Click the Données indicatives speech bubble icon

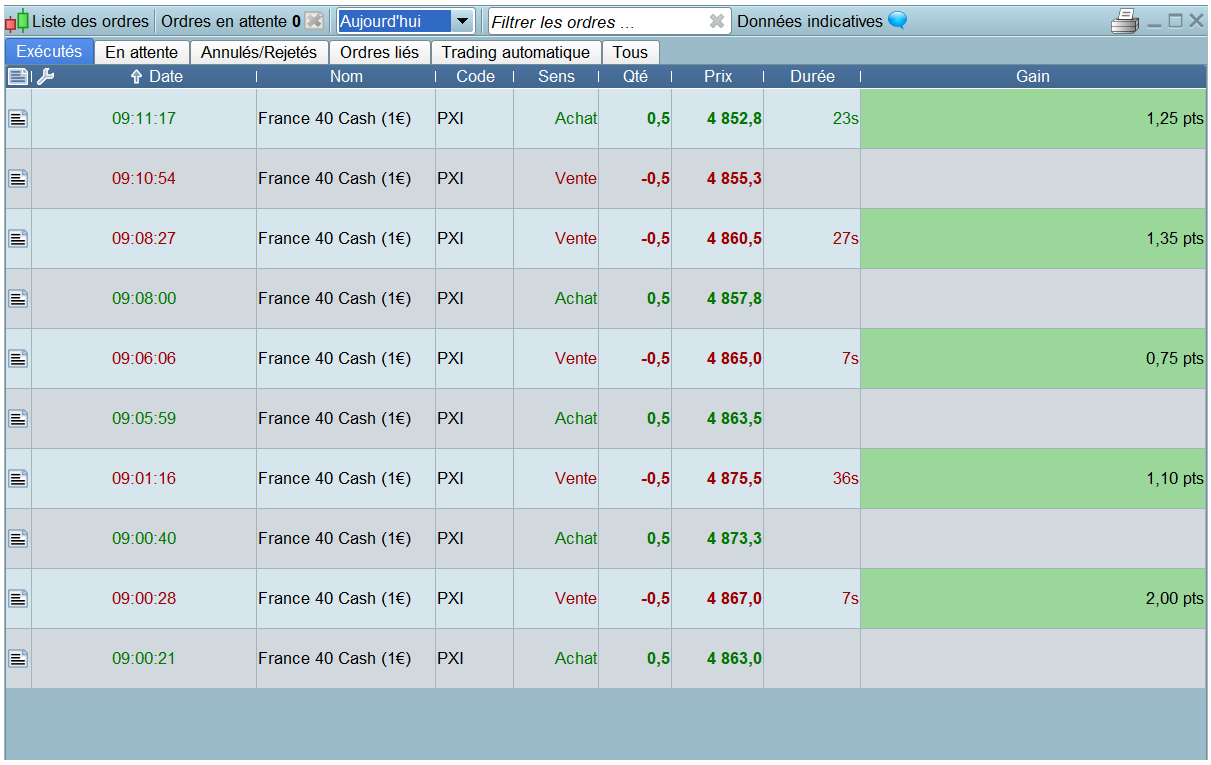[897, 21]
